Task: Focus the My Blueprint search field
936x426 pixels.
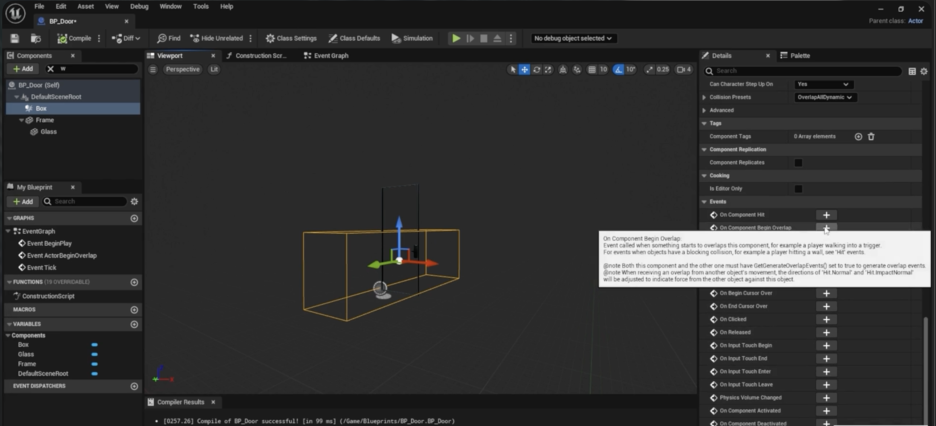Action: point(85,202)
